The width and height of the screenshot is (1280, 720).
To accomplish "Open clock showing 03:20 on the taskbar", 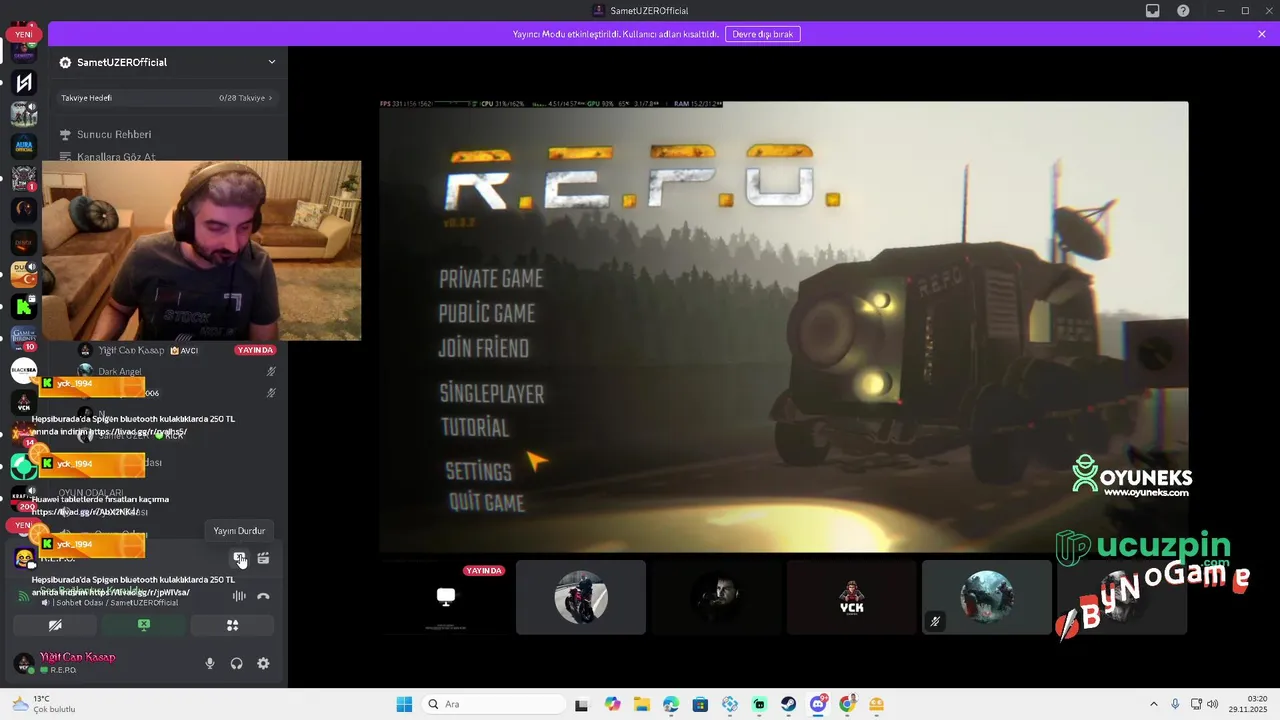I will (x=1249, y=704).
